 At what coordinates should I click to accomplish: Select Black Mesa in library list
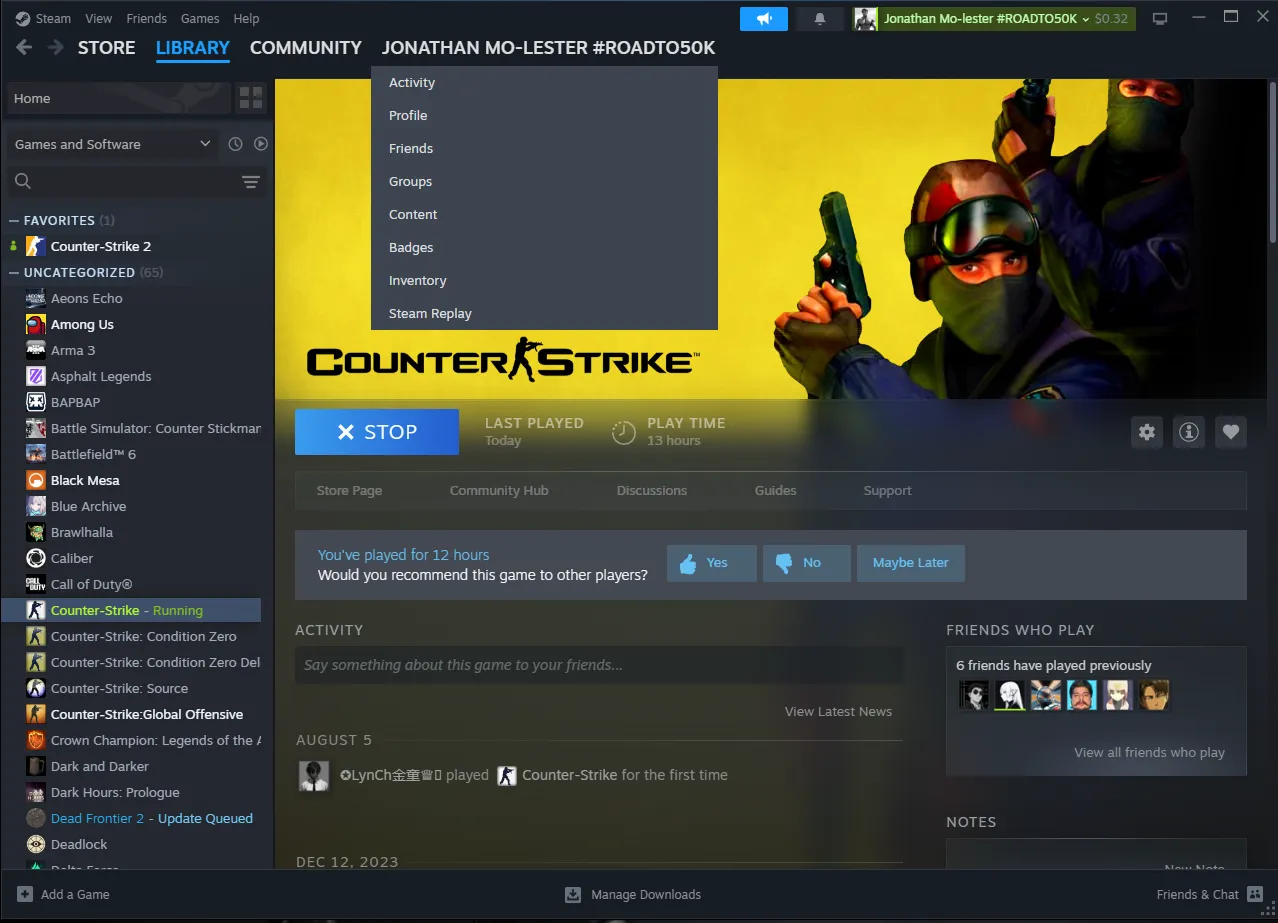pyautogui.click(x=85, y=480)
